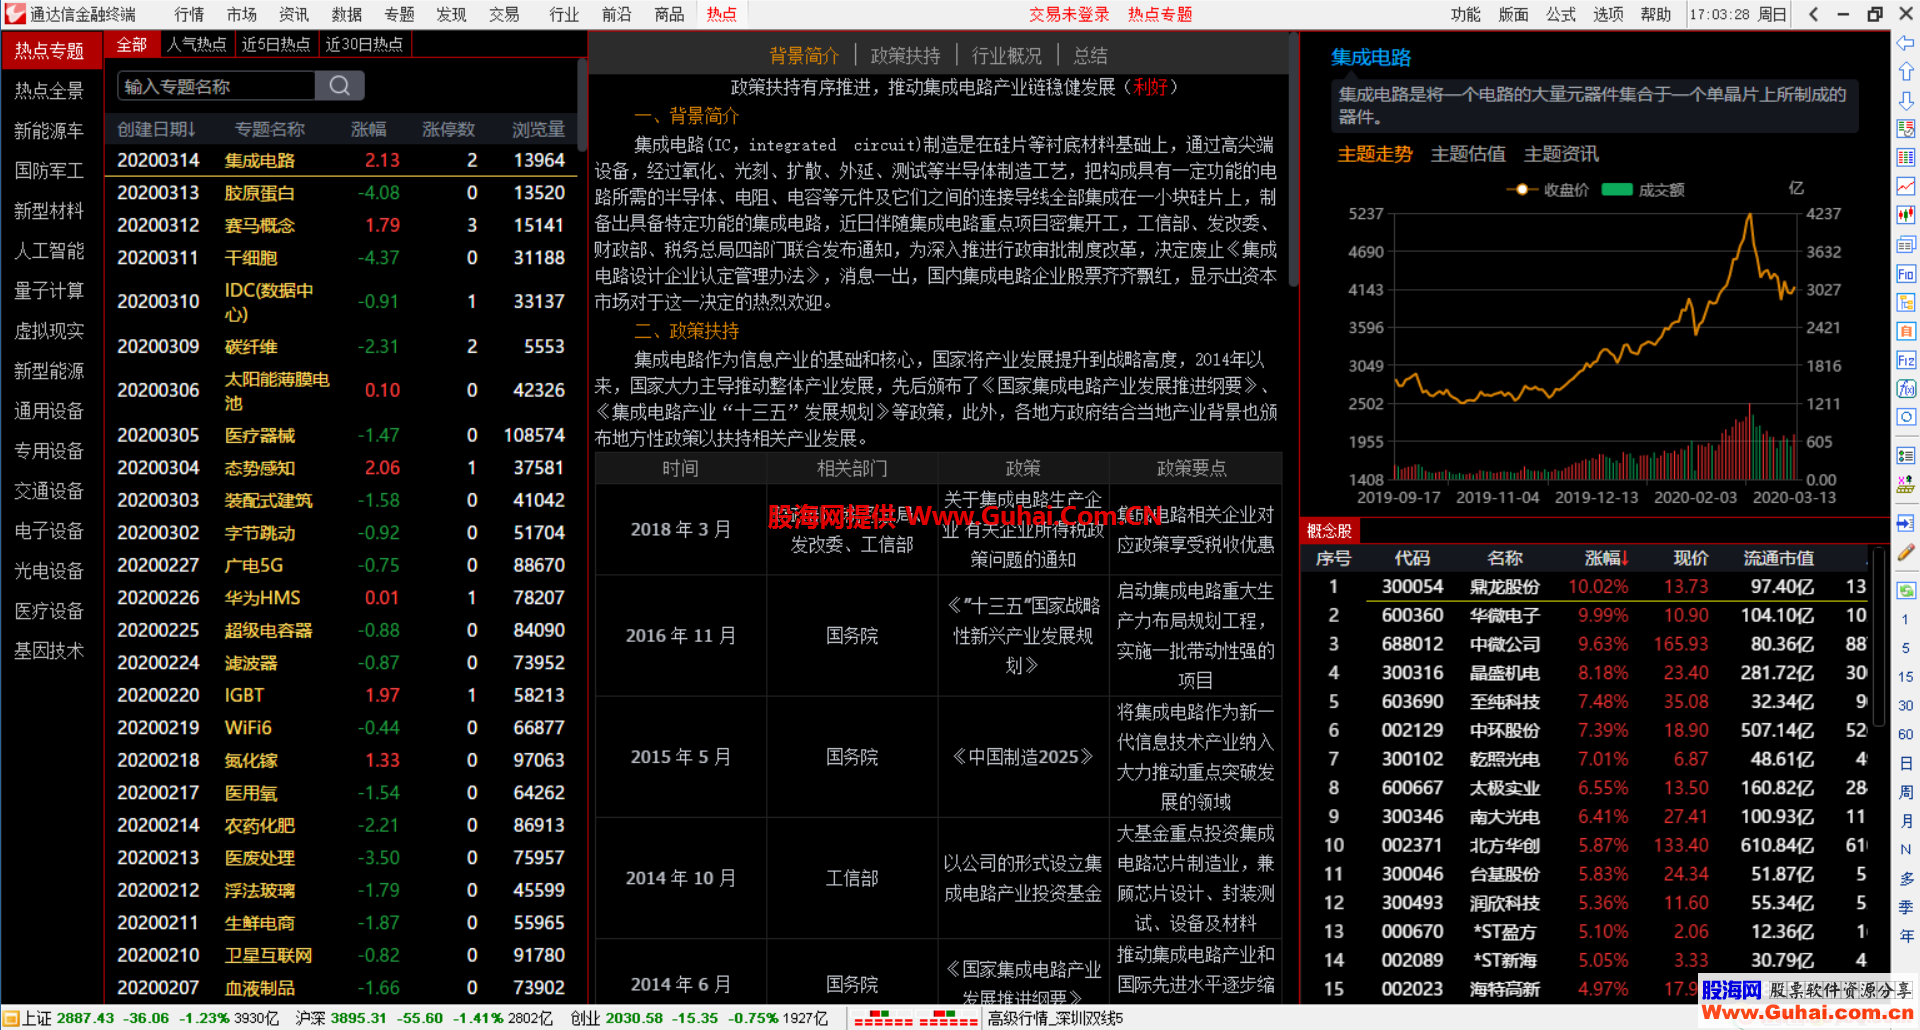Open the 行情 menu
The image size is (1920, 1030).
[189, 14]
